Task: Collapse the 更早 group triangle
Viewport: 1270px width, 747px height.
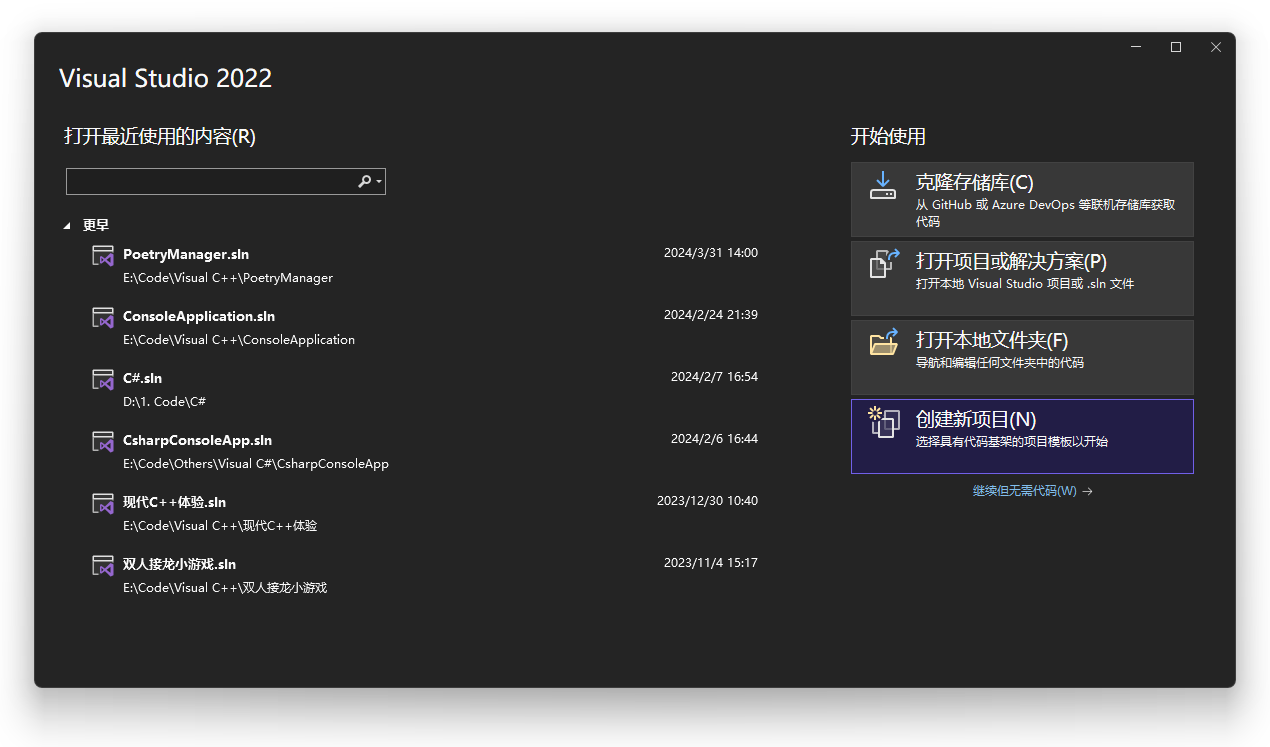Action: click(68, 226)
